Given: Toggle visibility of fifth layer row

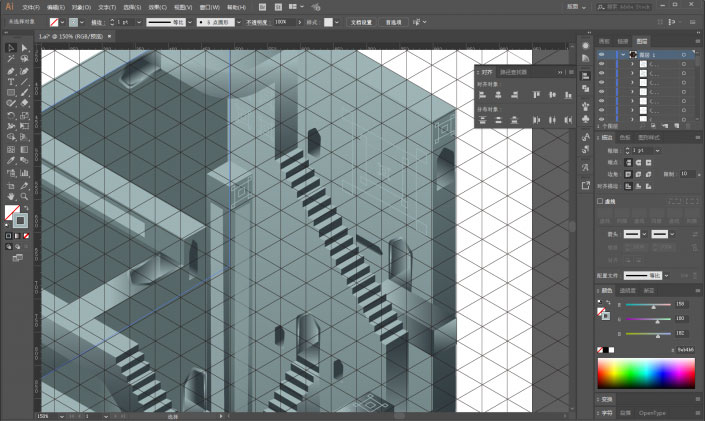Looking at the screenshot, I should (602, 92).
